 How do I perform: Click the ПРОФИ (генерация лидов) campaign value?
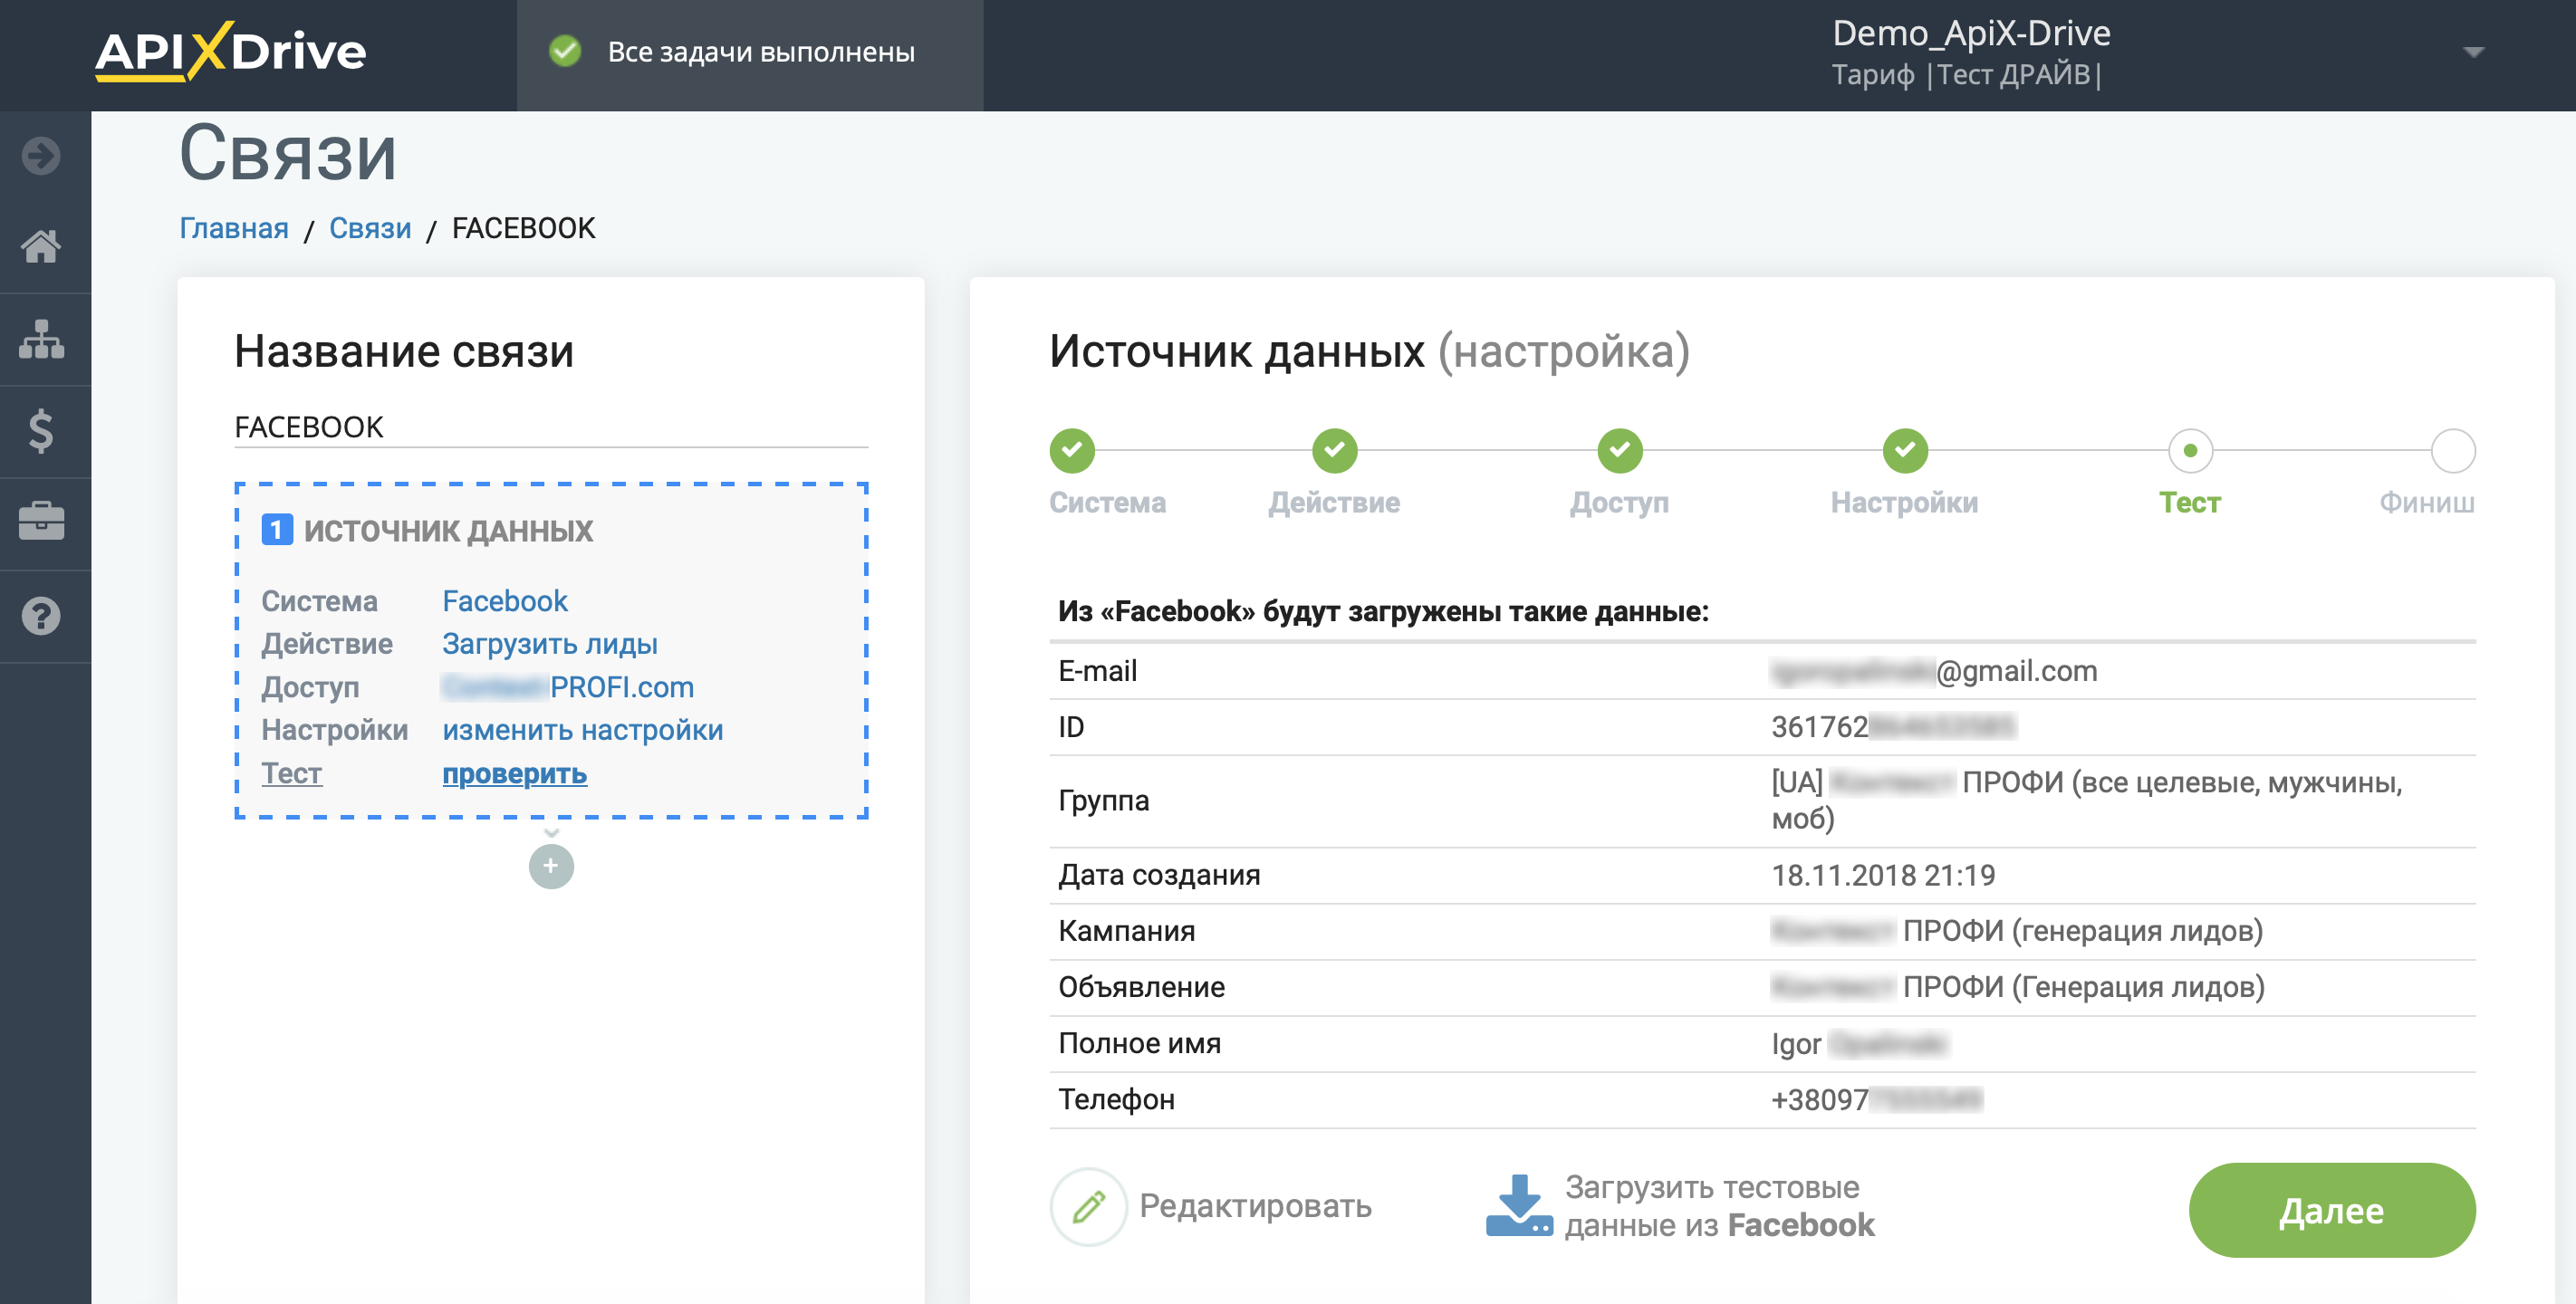(x=2016, y=931)
